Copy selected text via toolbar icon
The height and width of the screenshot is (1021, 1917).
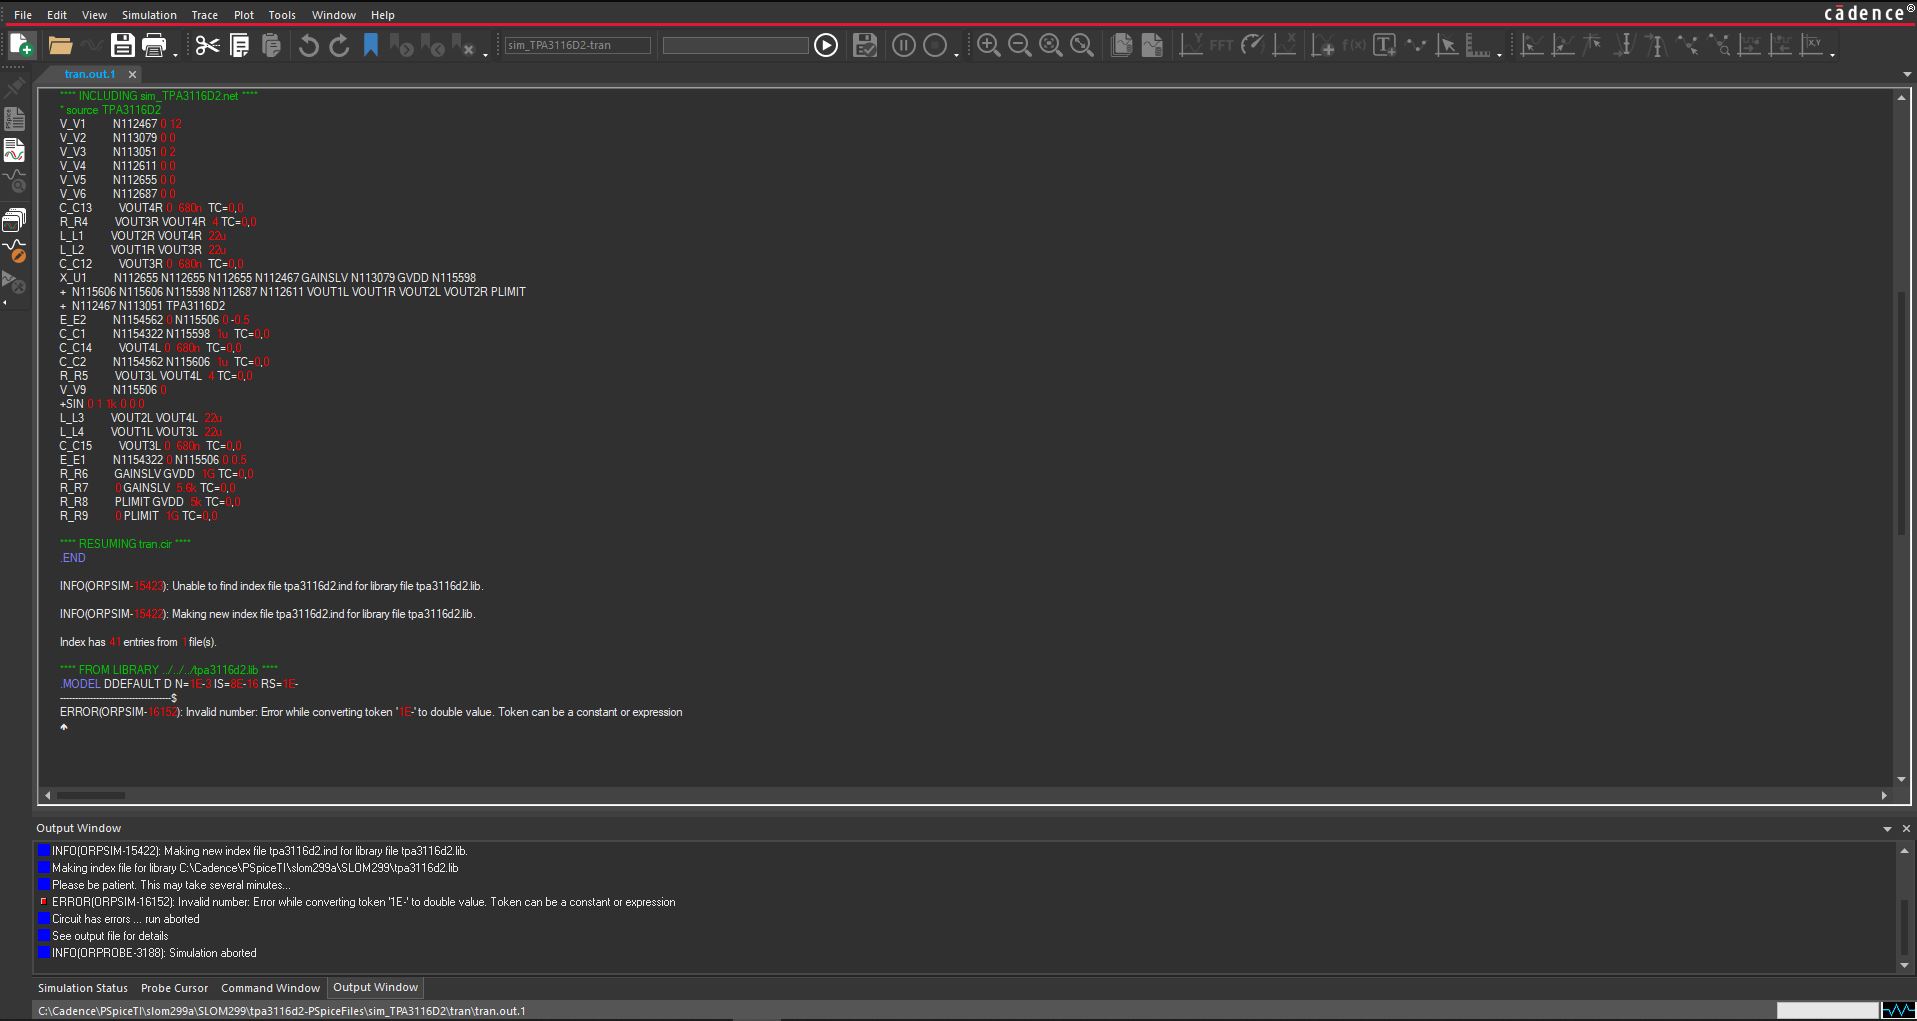[x=239, y=45]
